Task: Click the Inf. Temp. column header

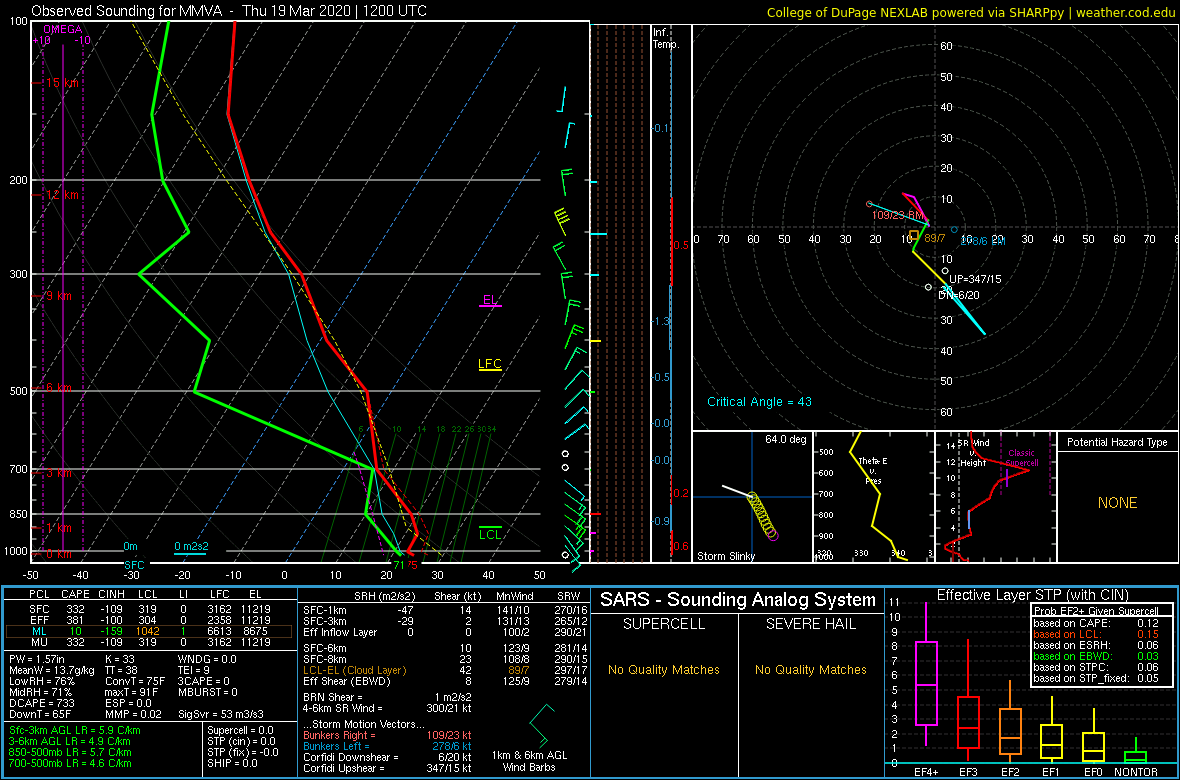Action: click(666, 39)
